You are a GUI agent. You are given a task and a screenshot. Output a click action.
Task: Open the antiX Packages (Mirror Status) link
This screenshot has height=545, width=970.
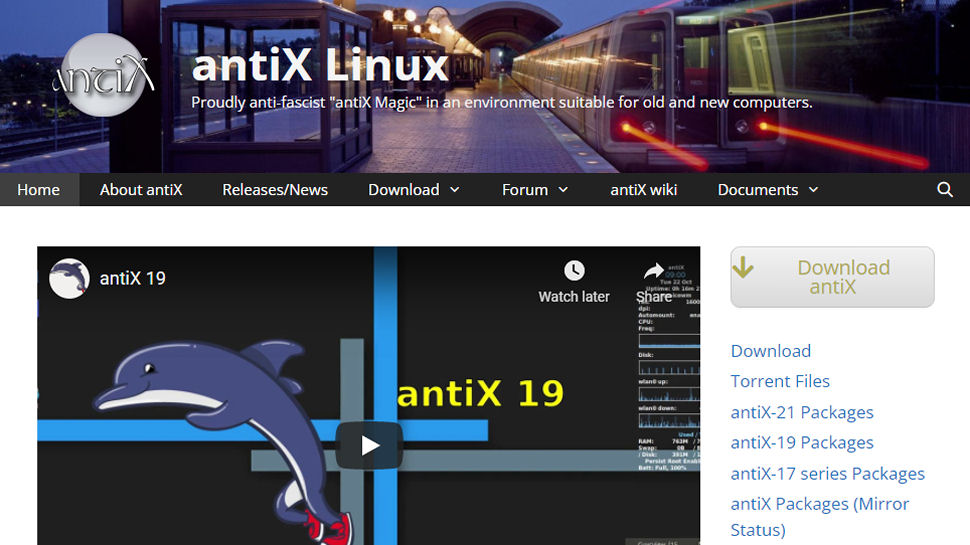820,517
